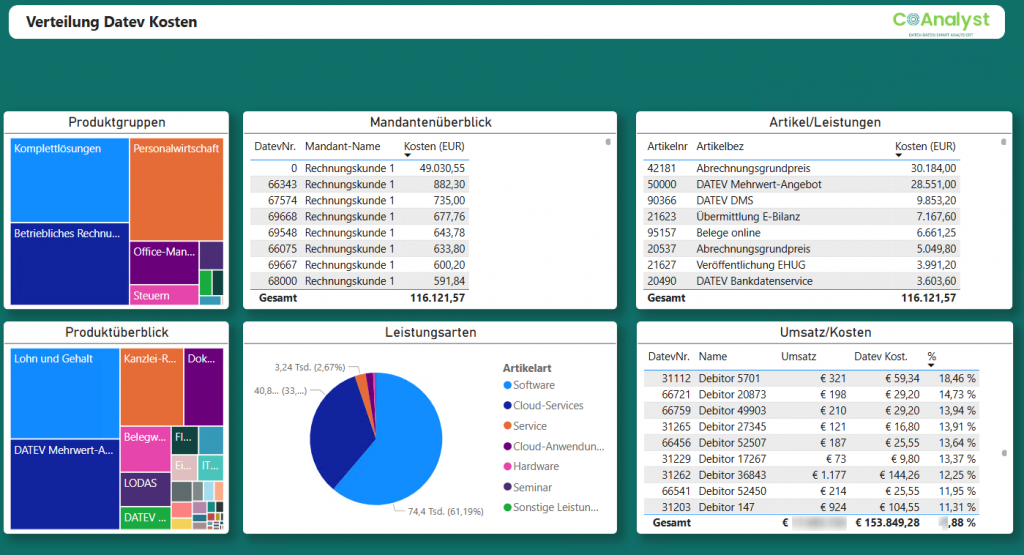The image size is (1024, 555).
Task: Select Debitor 20873 row
Action: [x=811, y=394]
